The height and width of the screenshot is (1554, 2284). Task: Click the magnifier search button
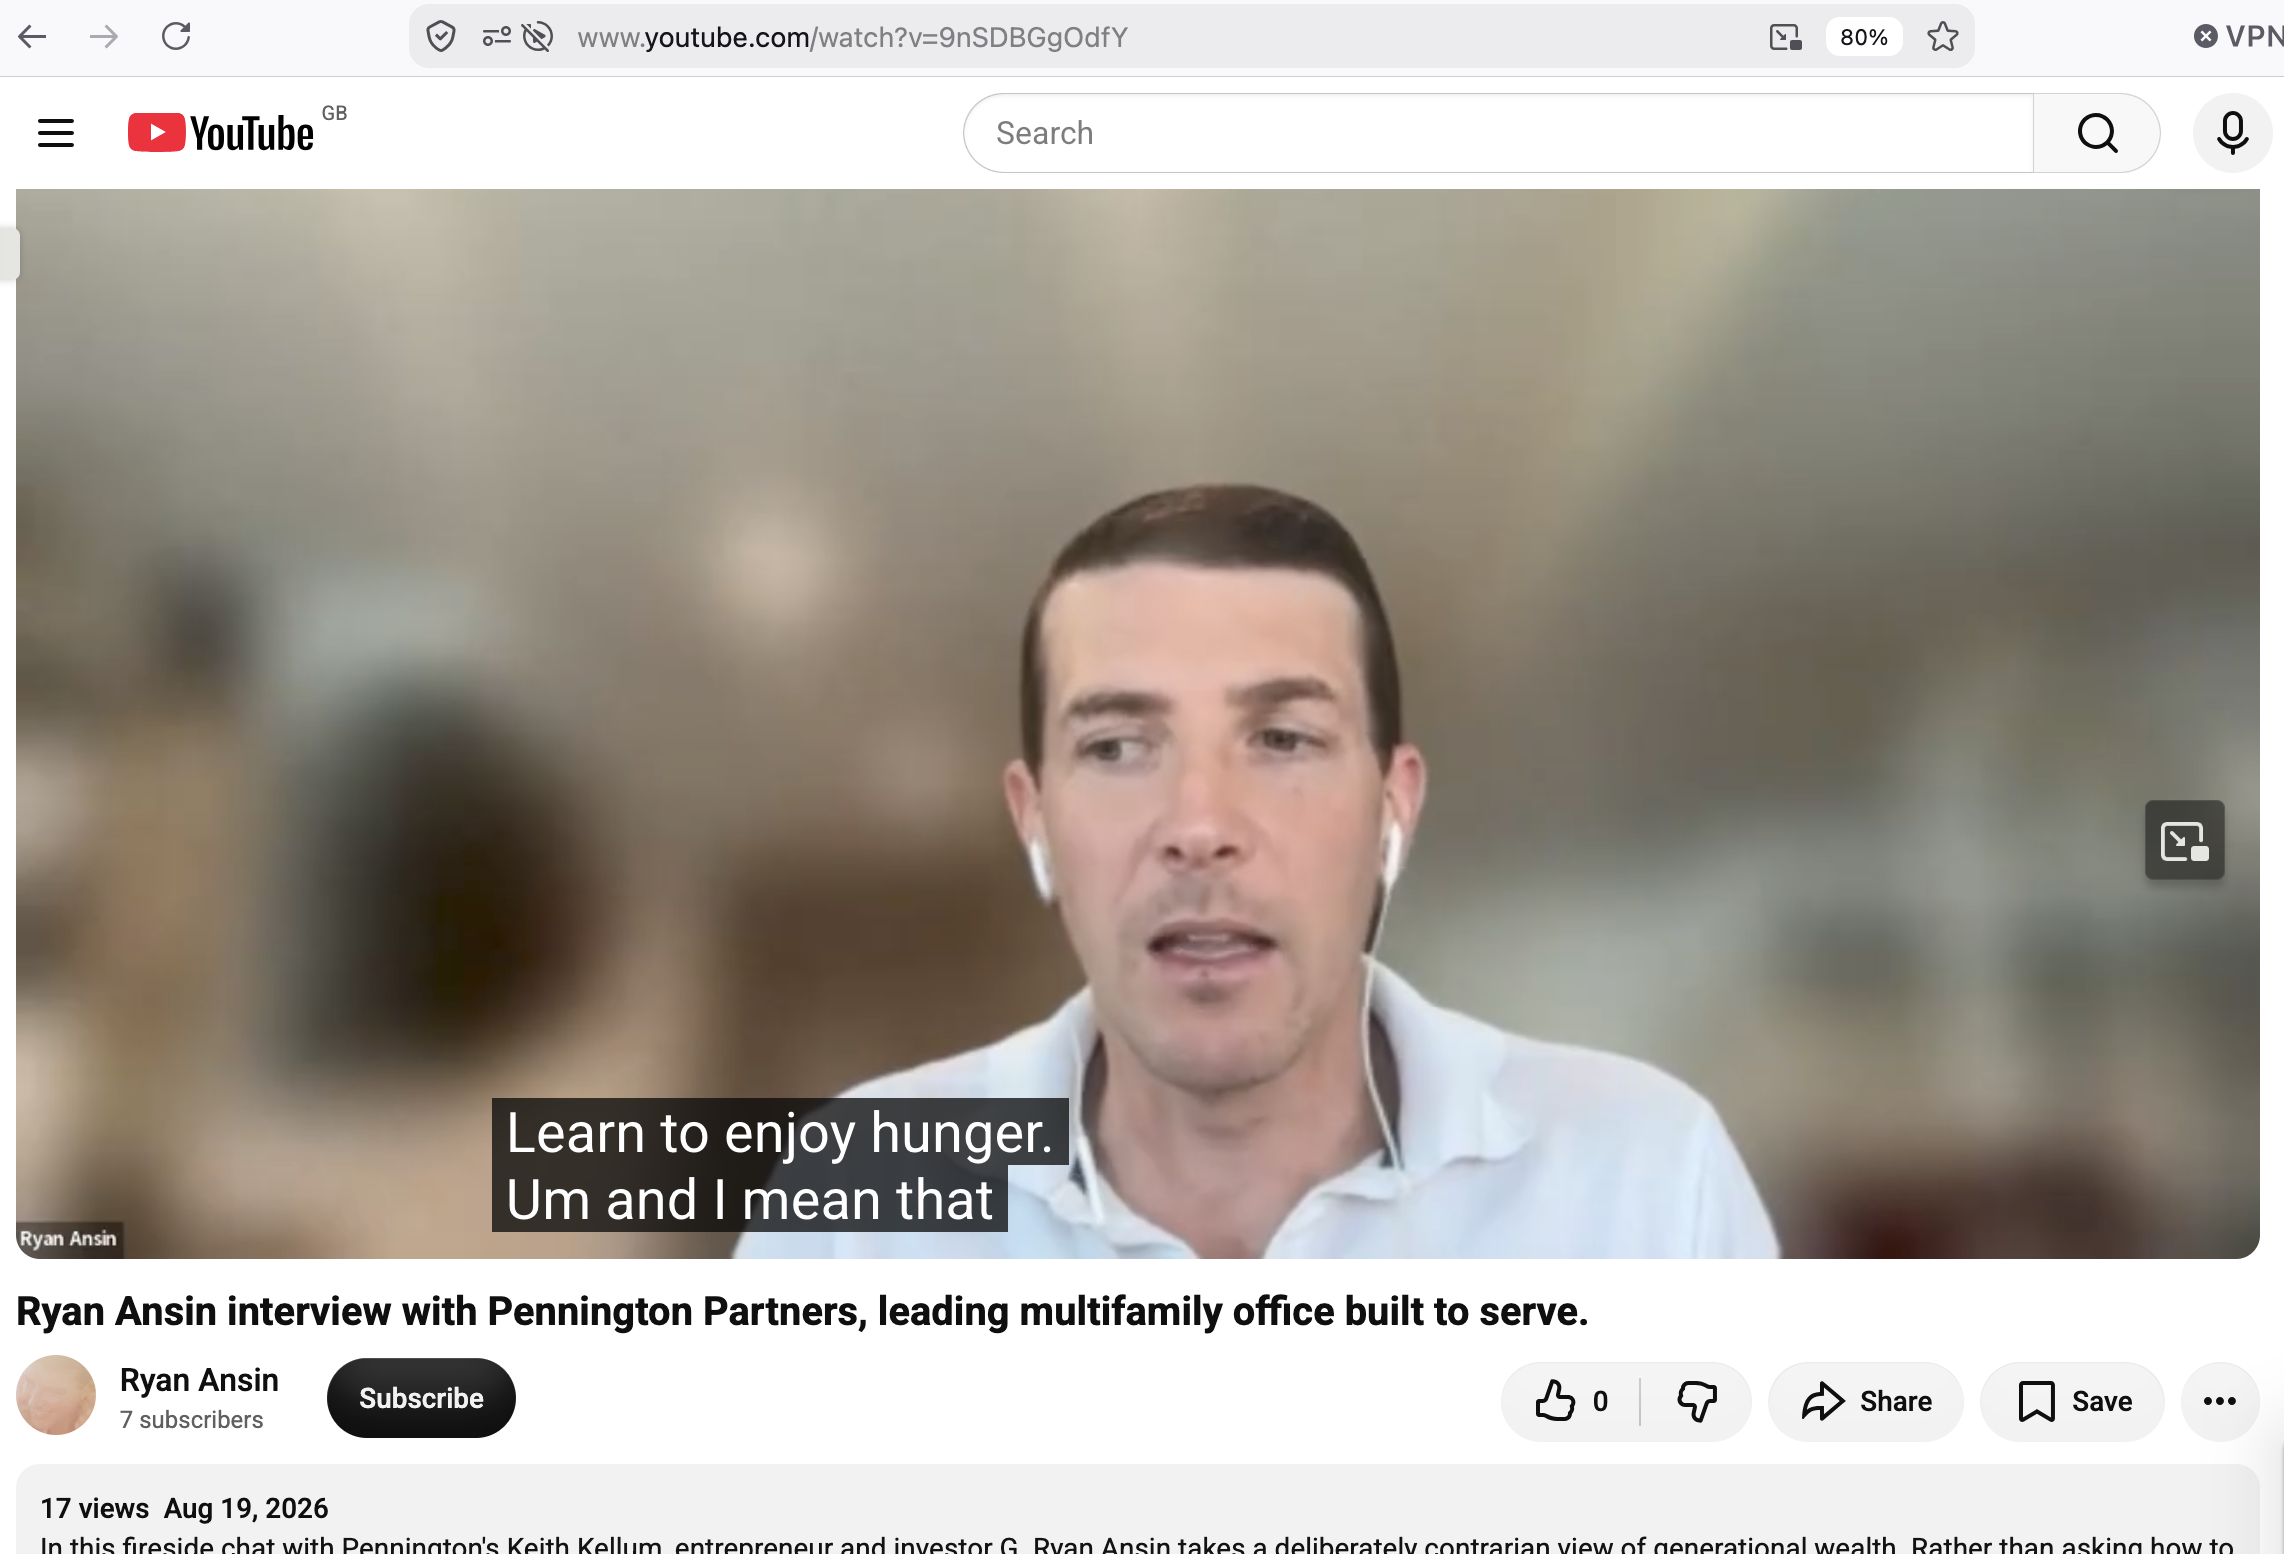(x=2097, y=133)
